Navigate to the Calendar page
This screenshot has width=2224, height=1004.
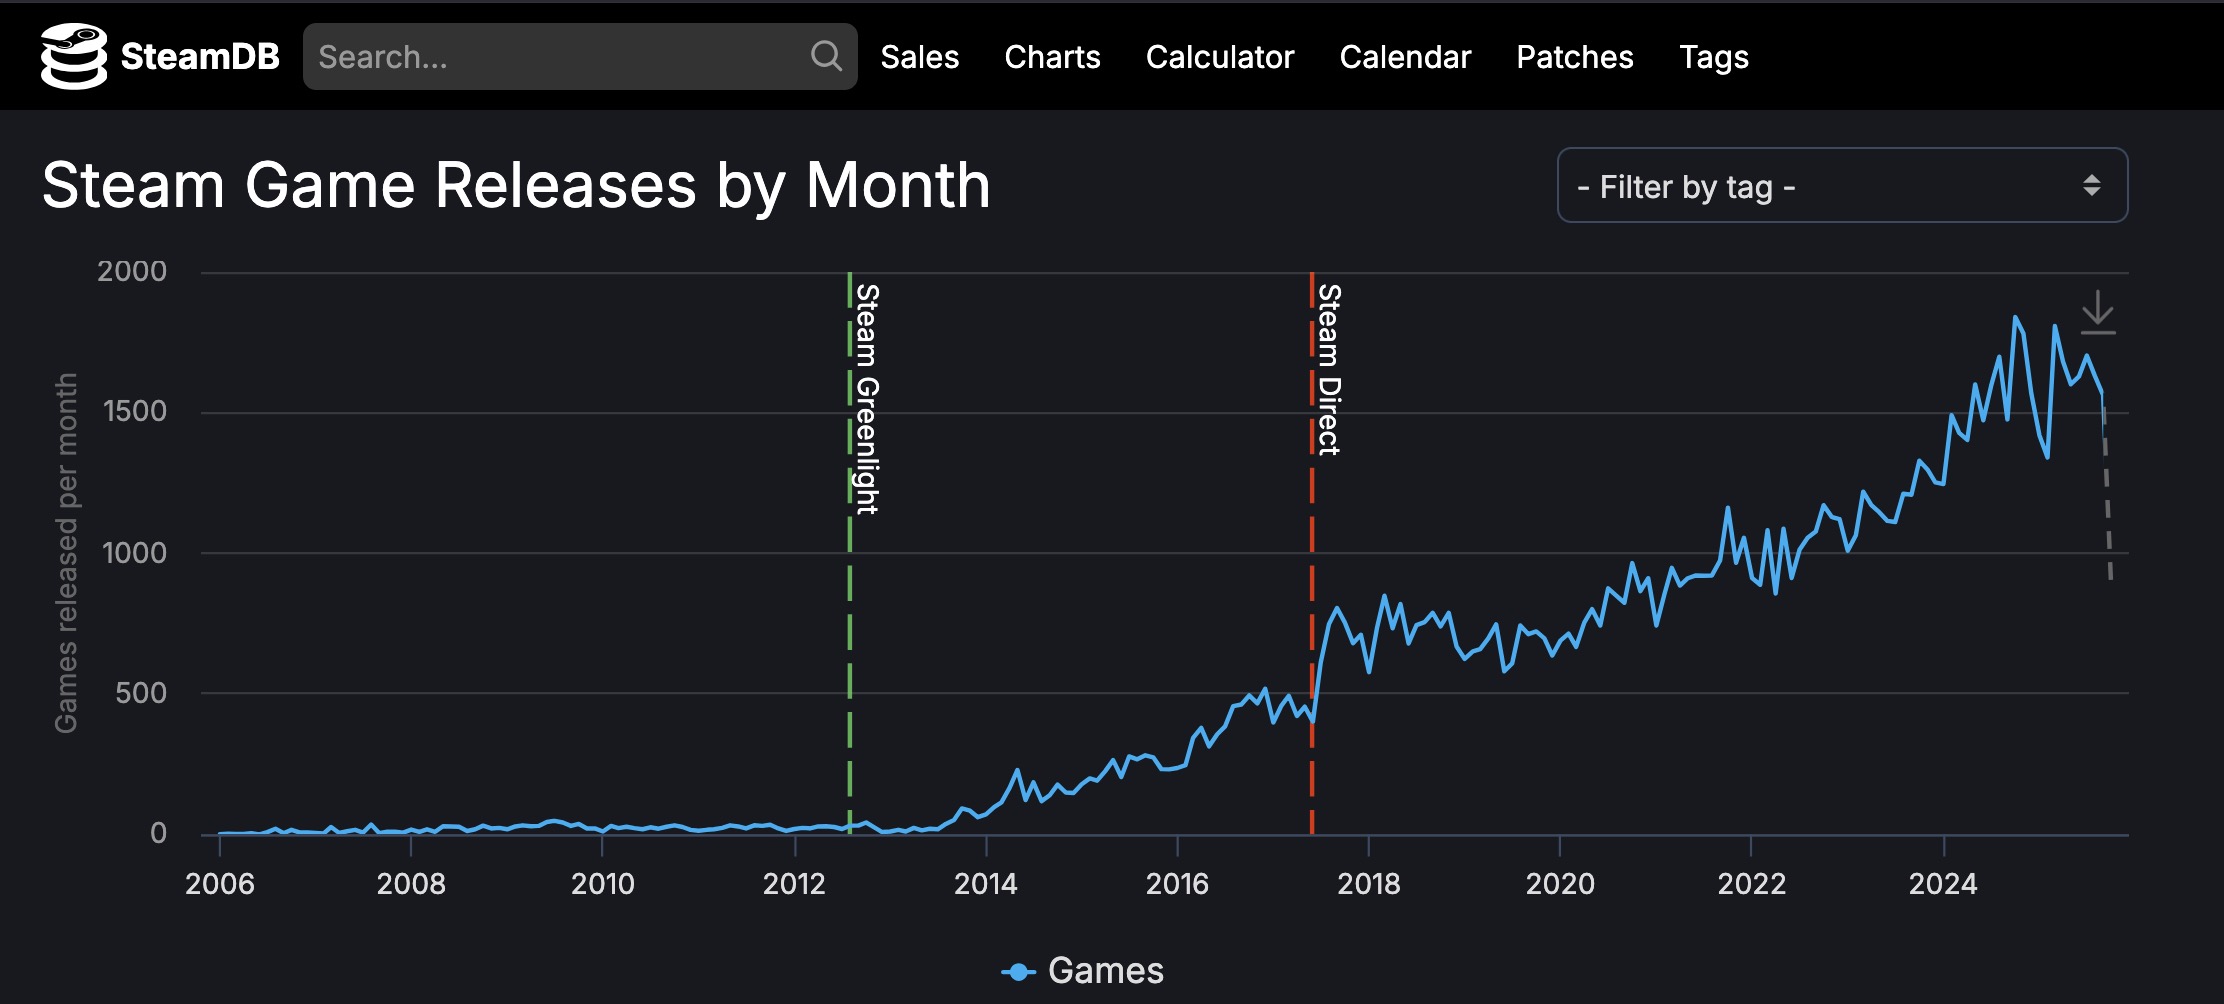click(1405, 57)
